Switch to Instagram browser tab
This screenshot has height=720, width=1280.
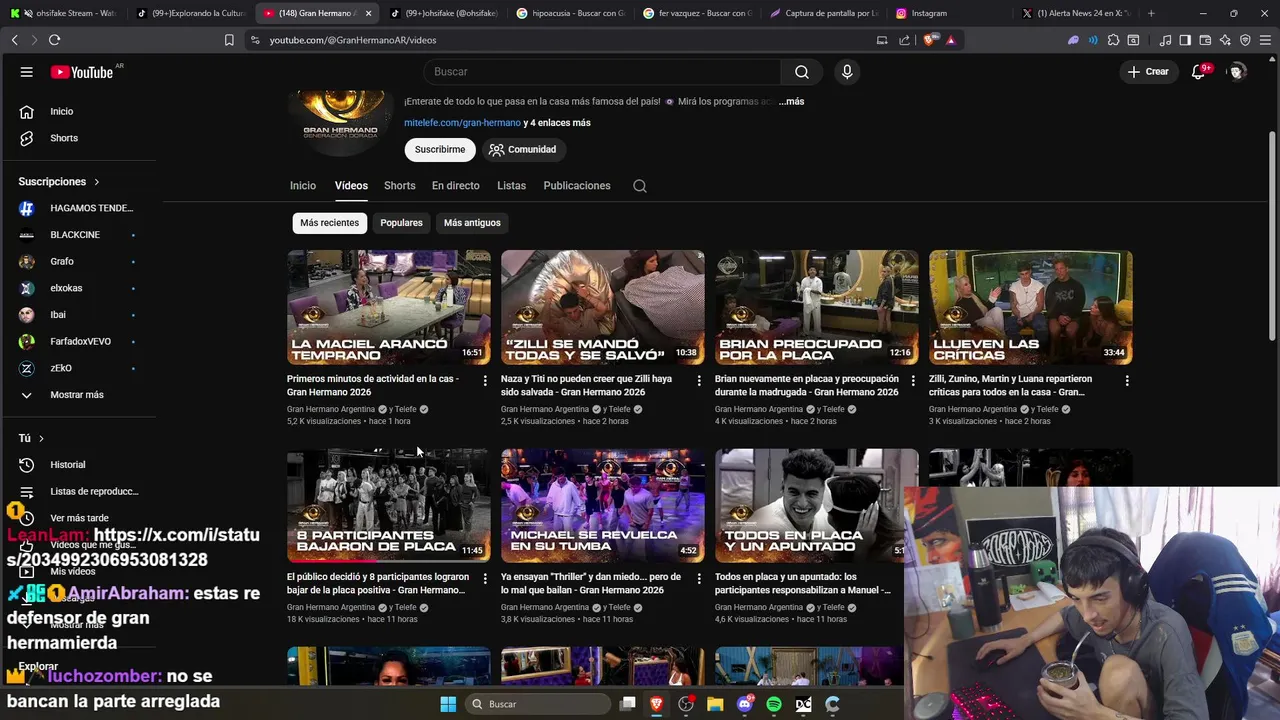coord(948,13)
